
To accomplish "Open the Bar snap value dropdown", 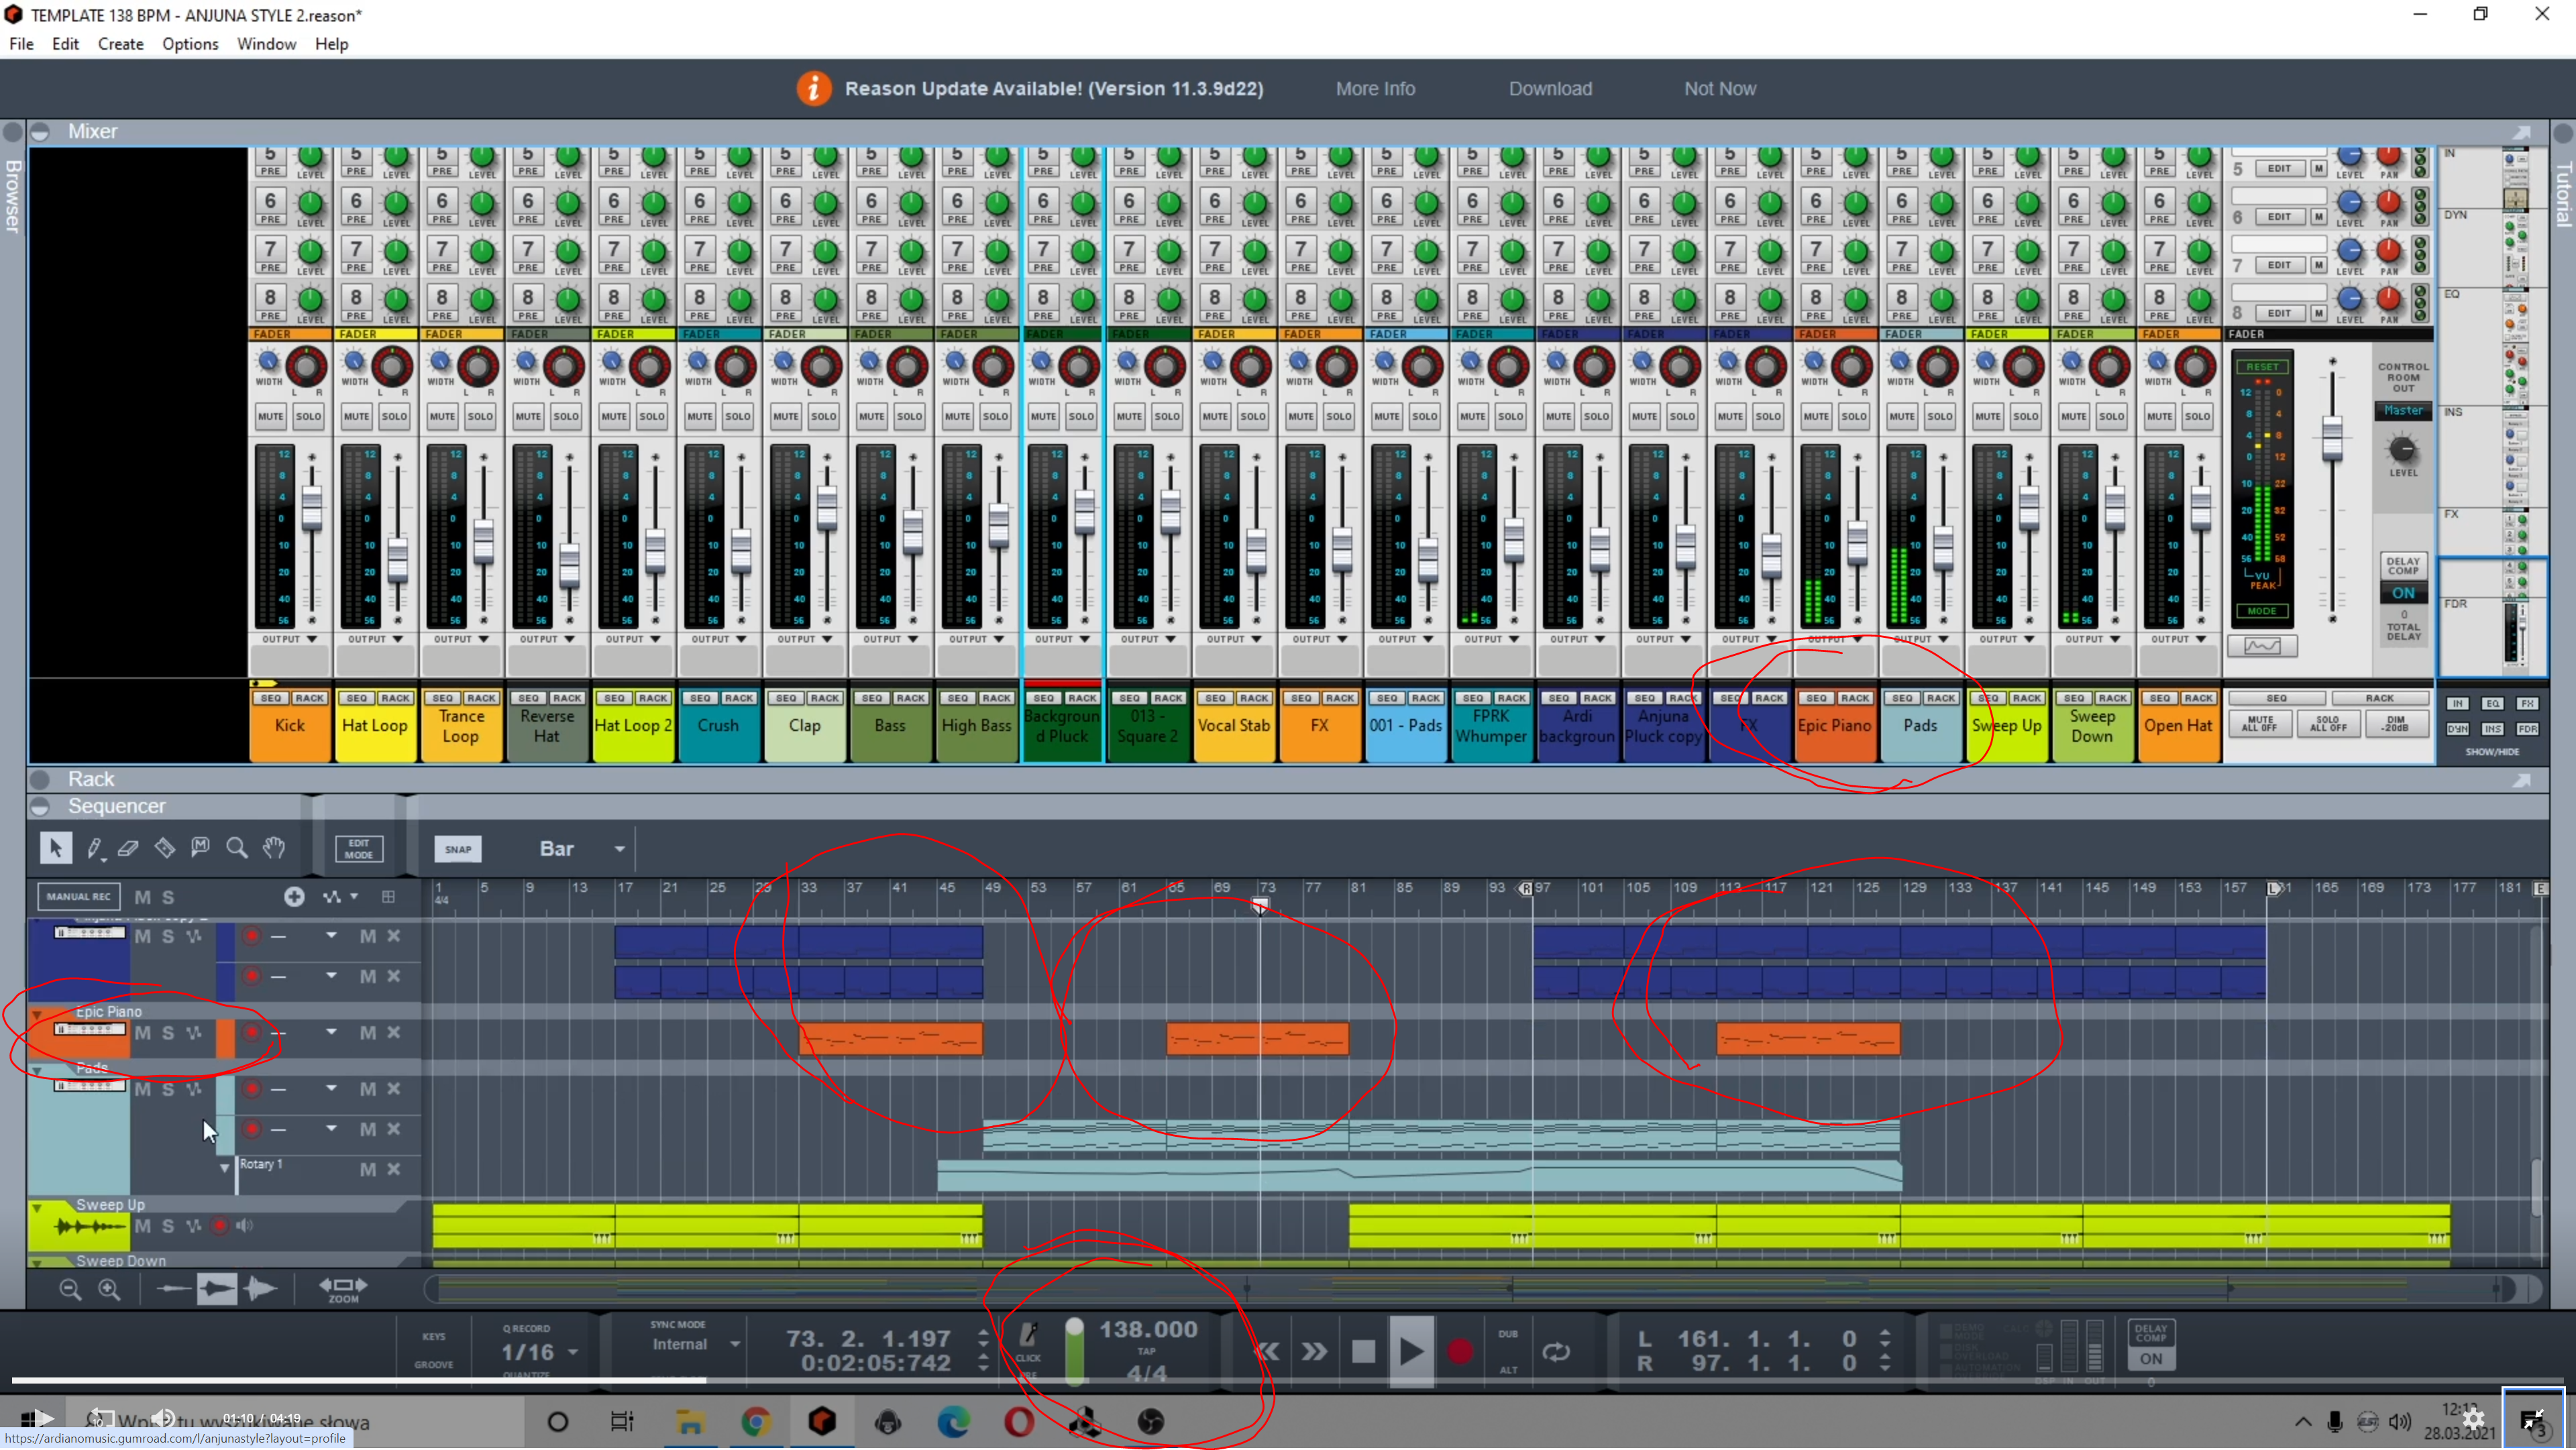I will 620,849.
